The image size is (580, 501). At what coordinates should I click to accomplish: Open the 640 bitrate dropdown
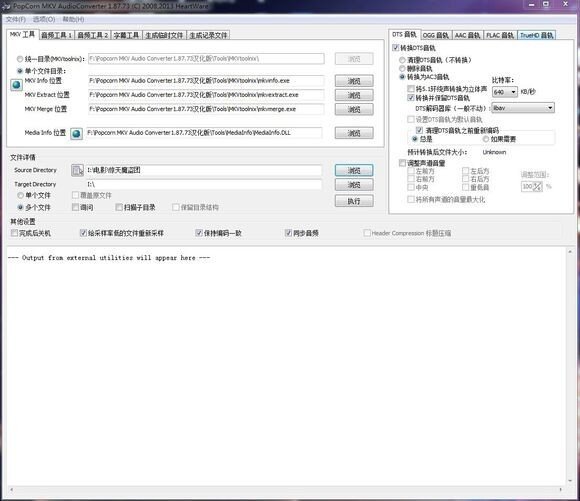point(505,92)
